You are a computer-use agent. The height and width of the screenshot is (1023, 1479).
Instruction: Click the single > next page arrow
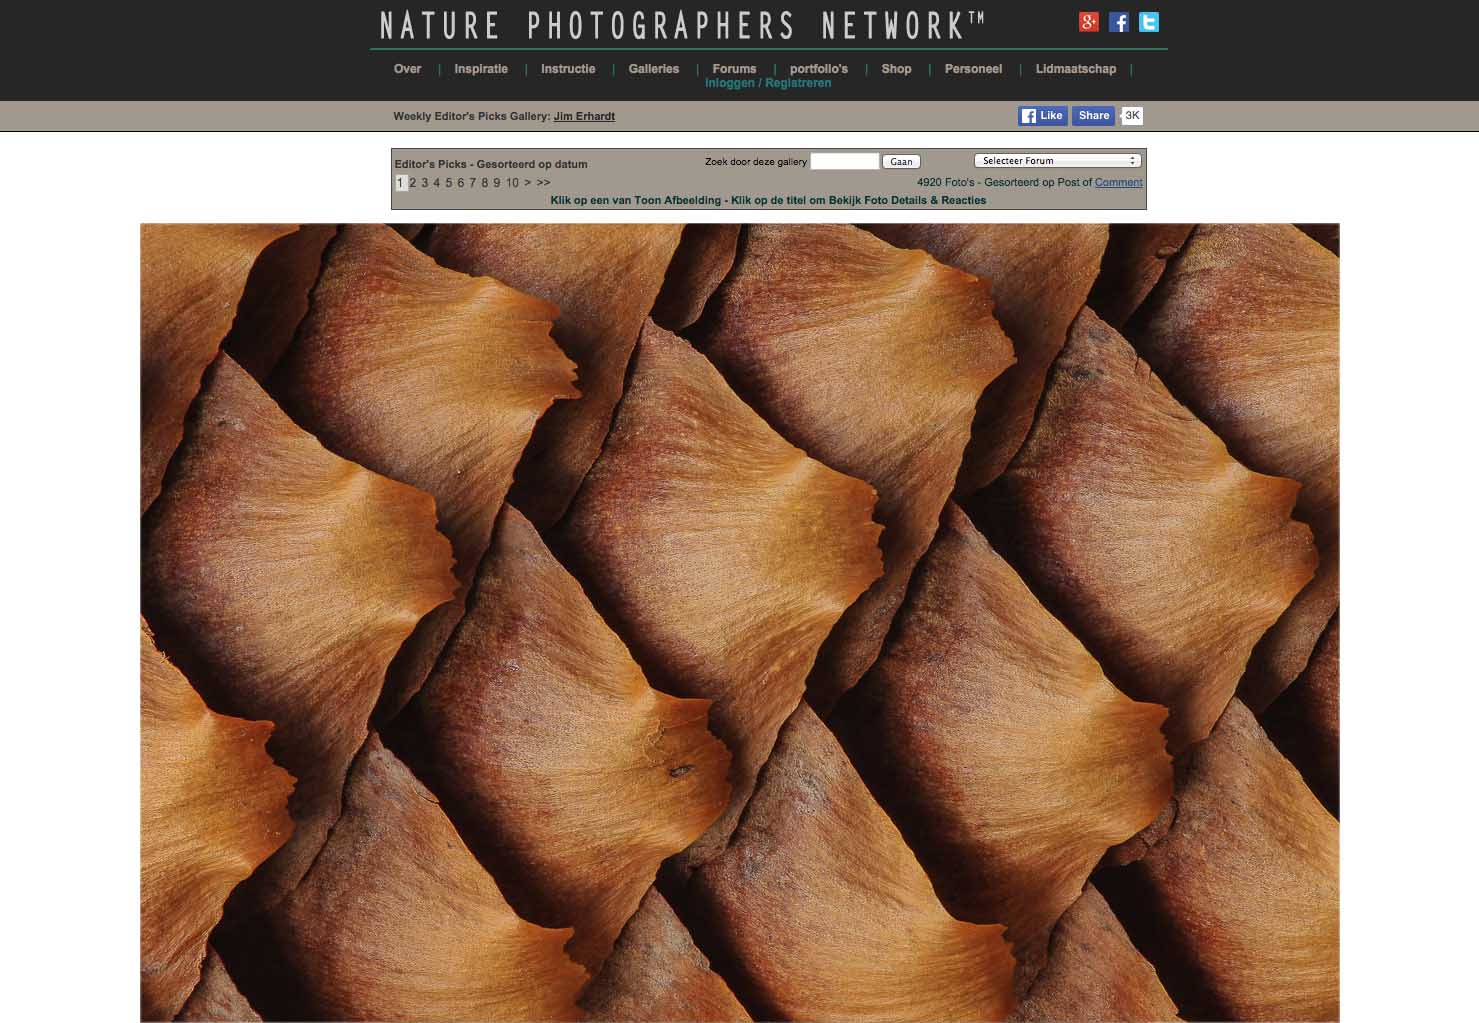528,183
